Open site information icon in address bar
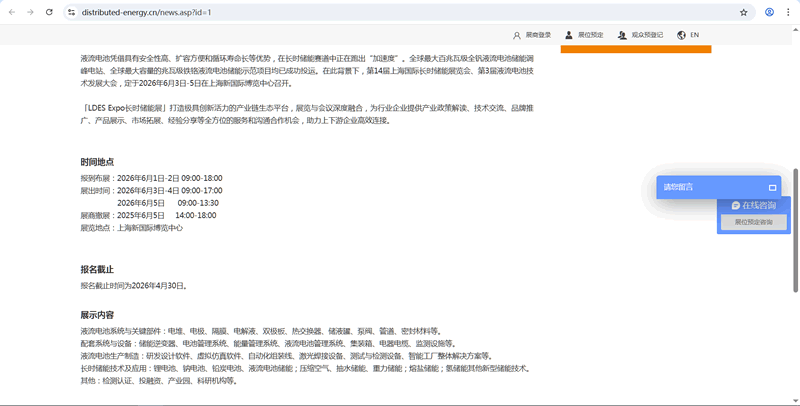 tap(71, 12)
